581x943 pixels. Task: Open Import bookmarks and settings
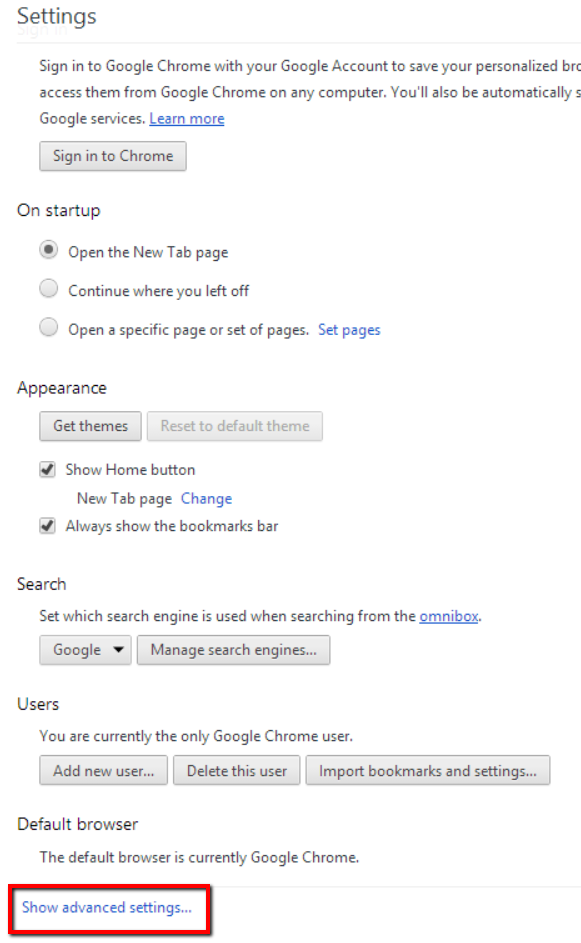(x=428, y=770)
